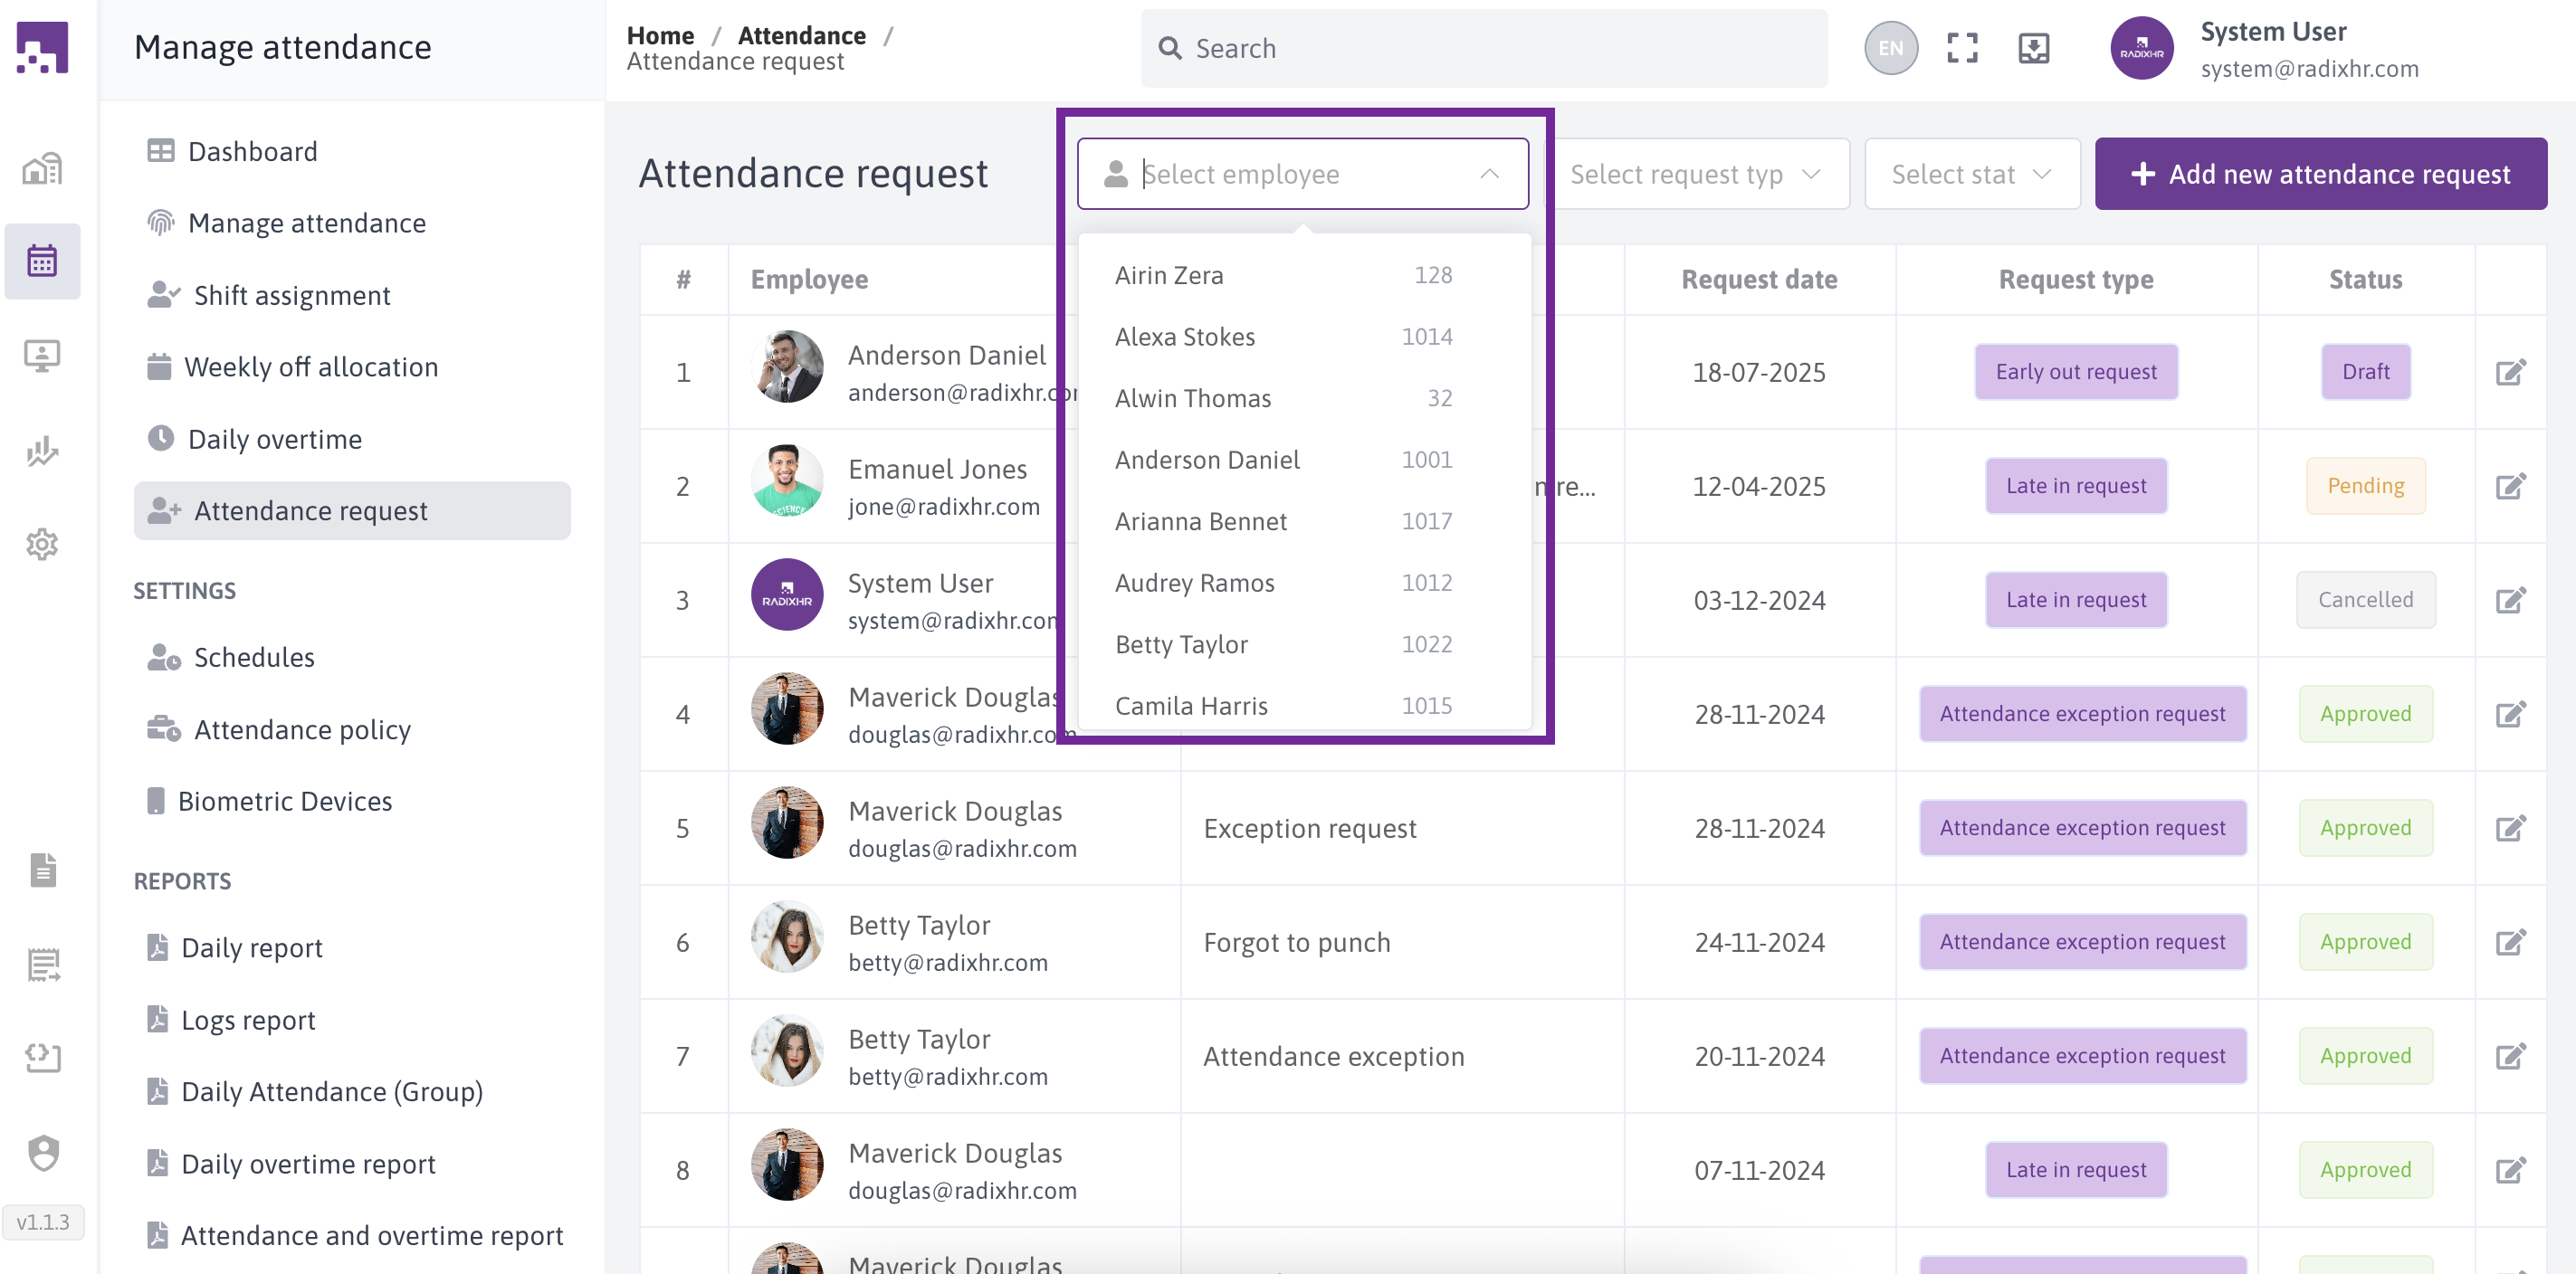Screen dimensions: 2576x1274
Task: Click the fullscreen toggle icon in header
Action: 1962,48
